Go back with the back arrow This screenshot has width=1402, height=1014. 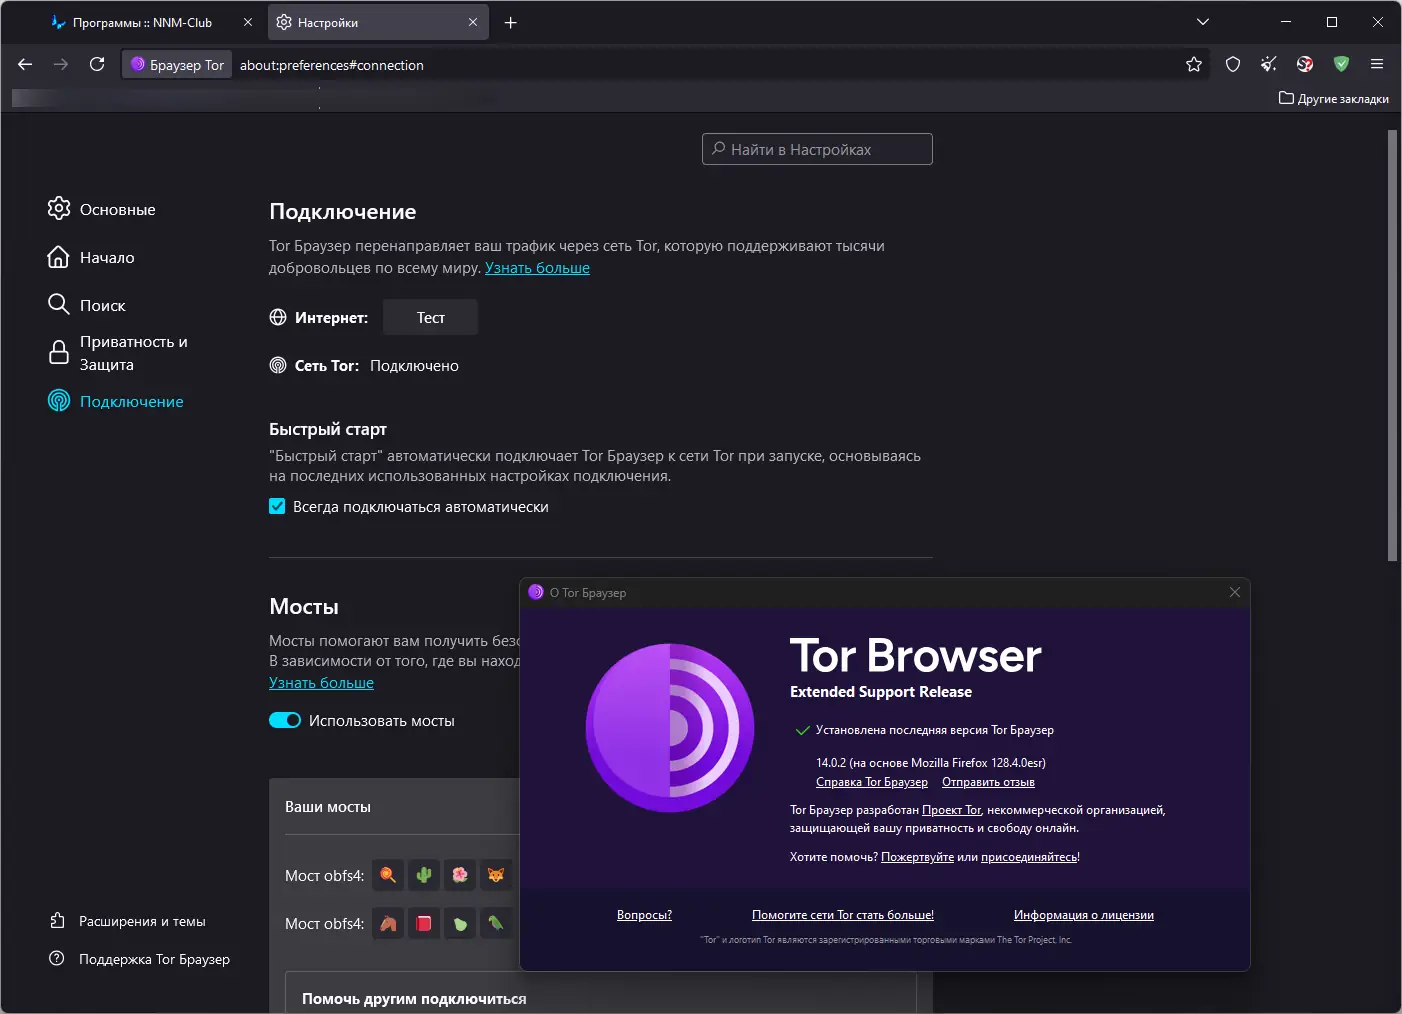(x=25, y=64)
